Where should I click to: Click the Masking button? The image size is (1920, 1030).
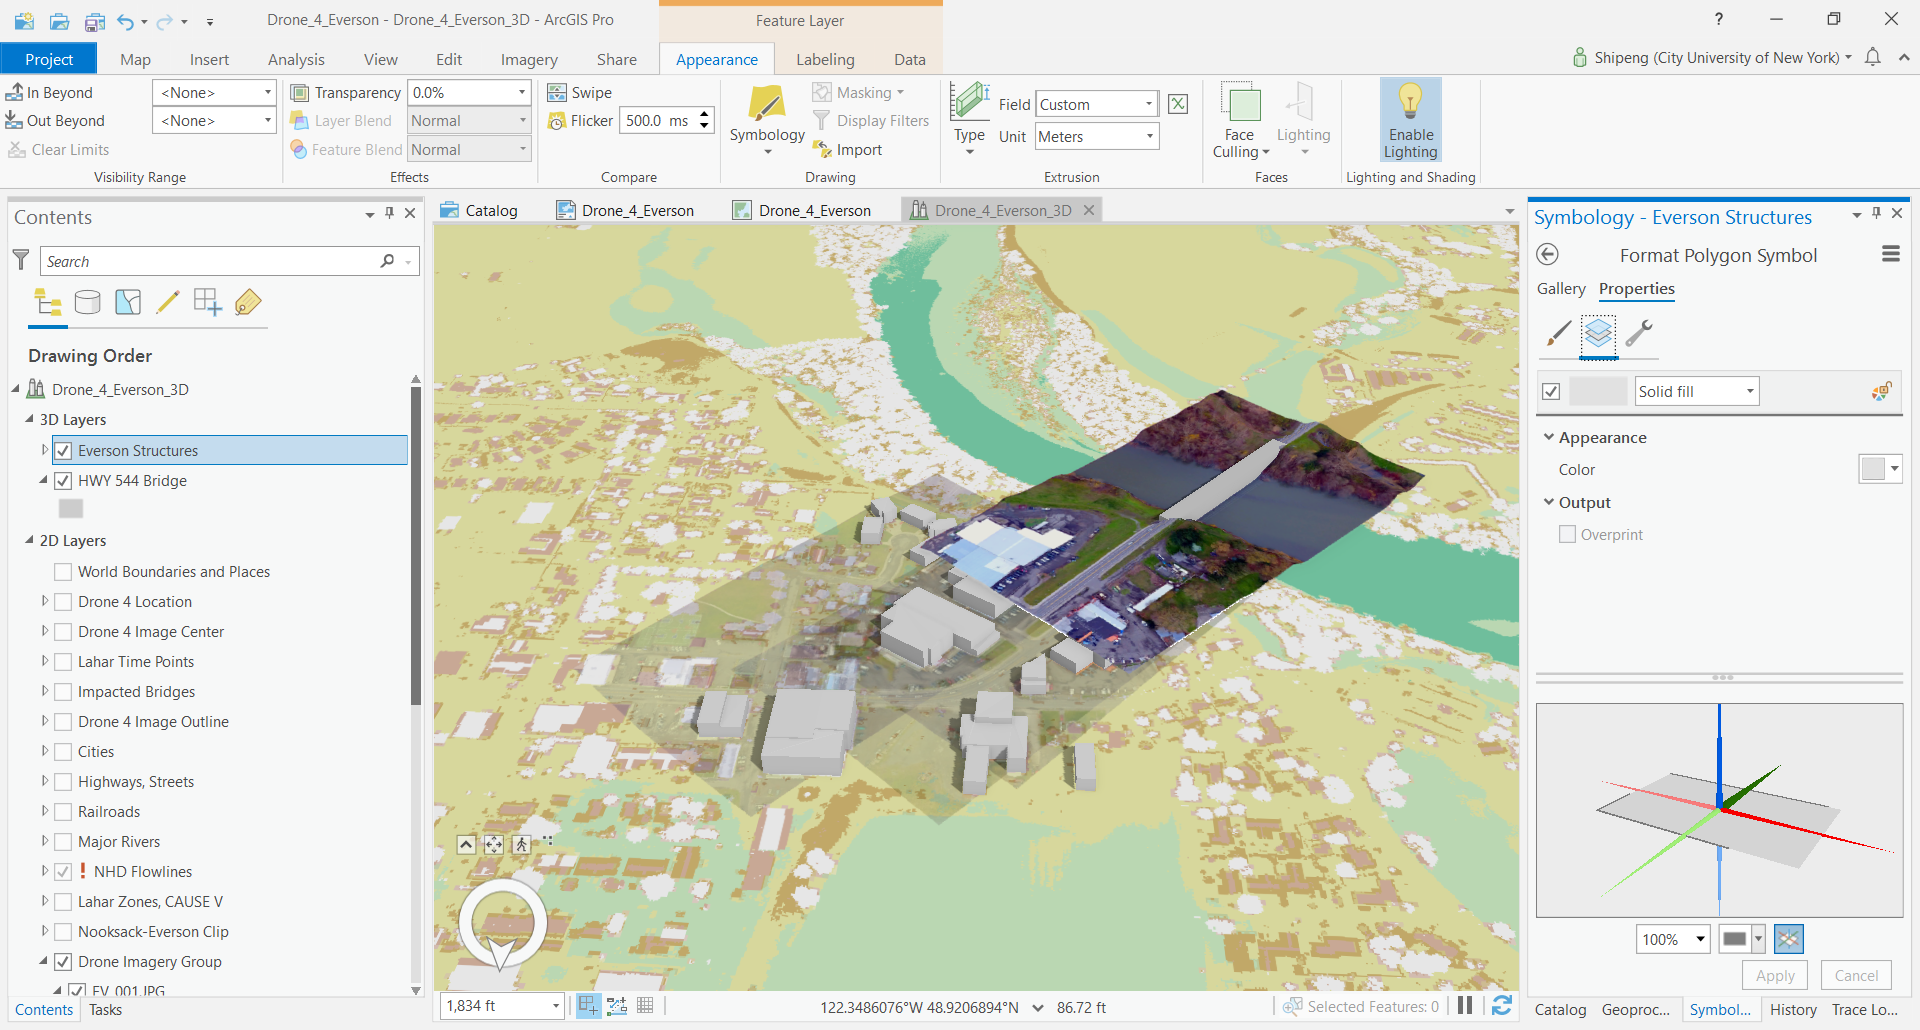tap(858, 92)
